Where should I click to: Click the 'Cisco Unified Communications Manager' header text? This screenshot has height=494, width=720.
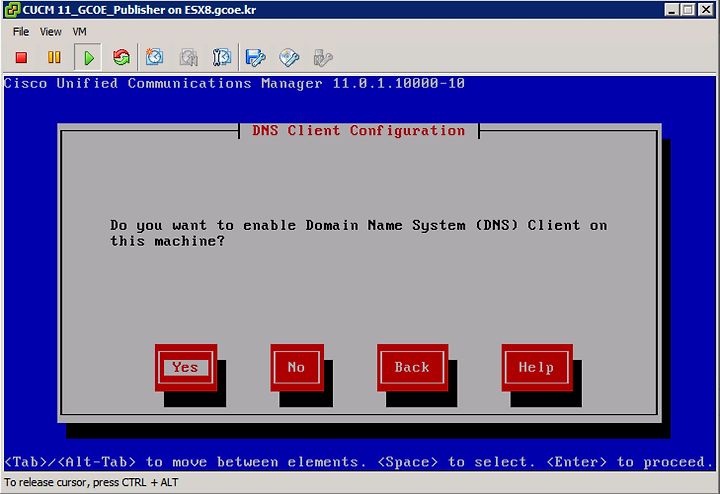click(x=234, y=84)
